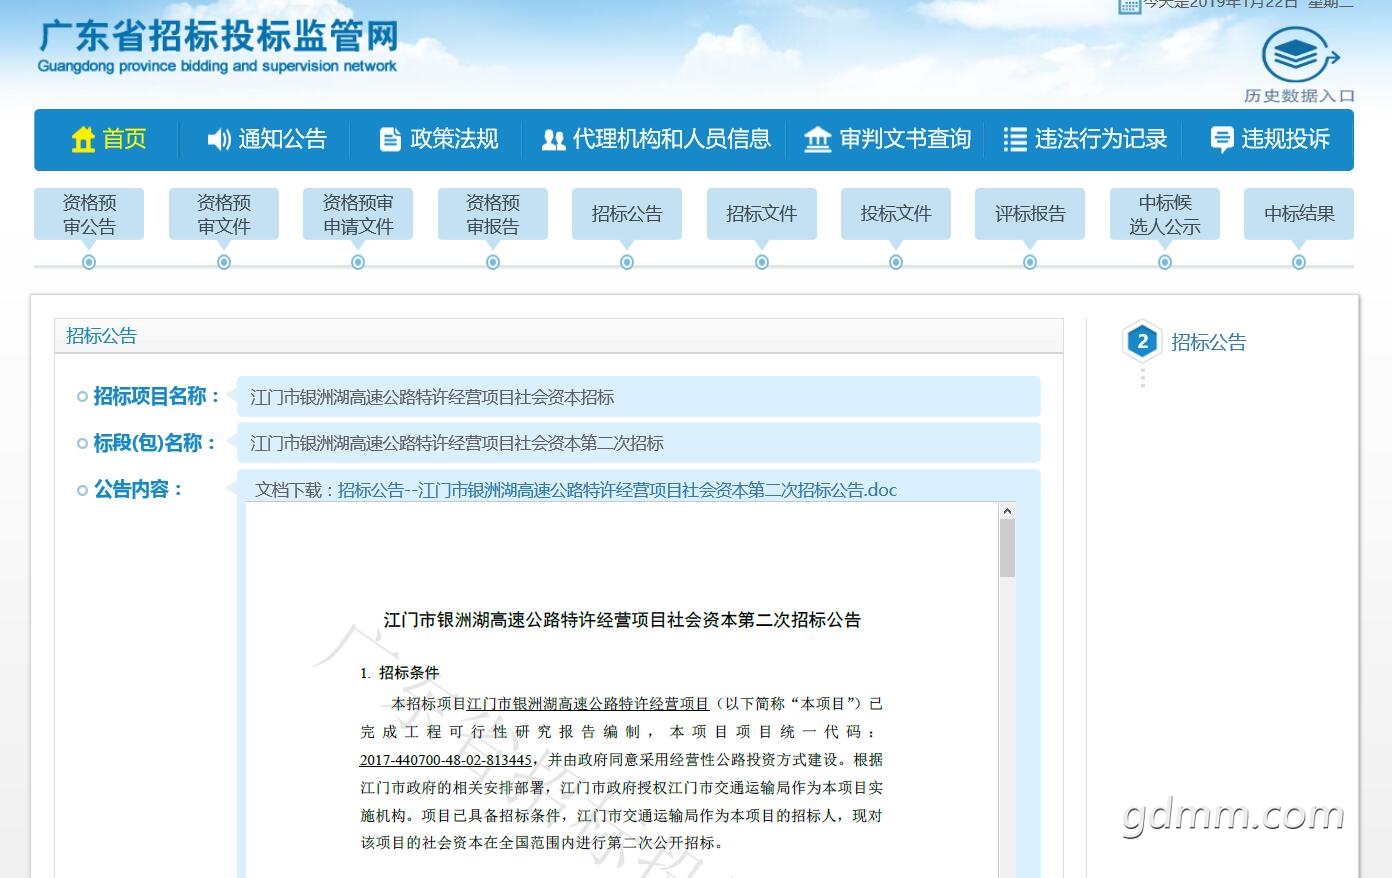Select the 资格预审公告 process step tab
This screenshot has height=878, width=1392.
[x=89, y=214]
